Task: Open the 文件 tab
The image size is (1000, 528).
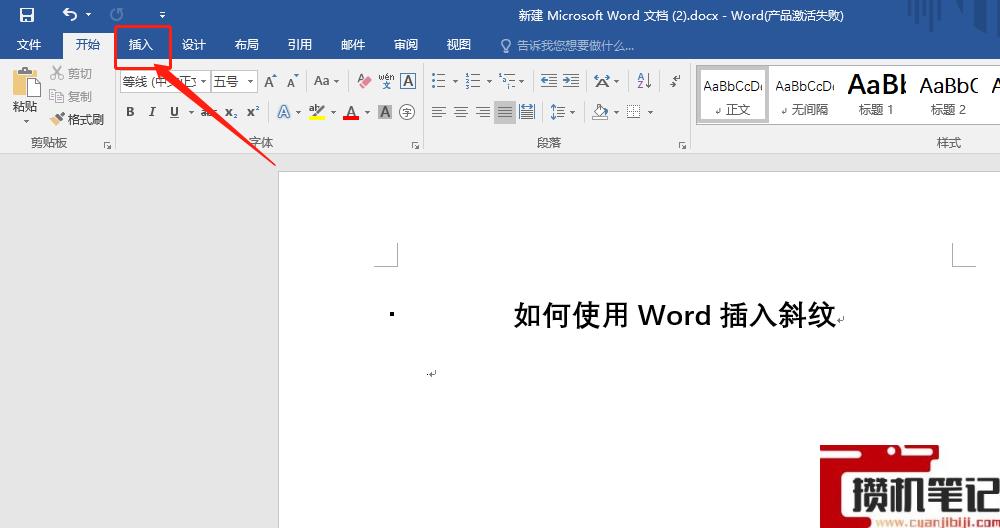Action: (x=29, y=45)
